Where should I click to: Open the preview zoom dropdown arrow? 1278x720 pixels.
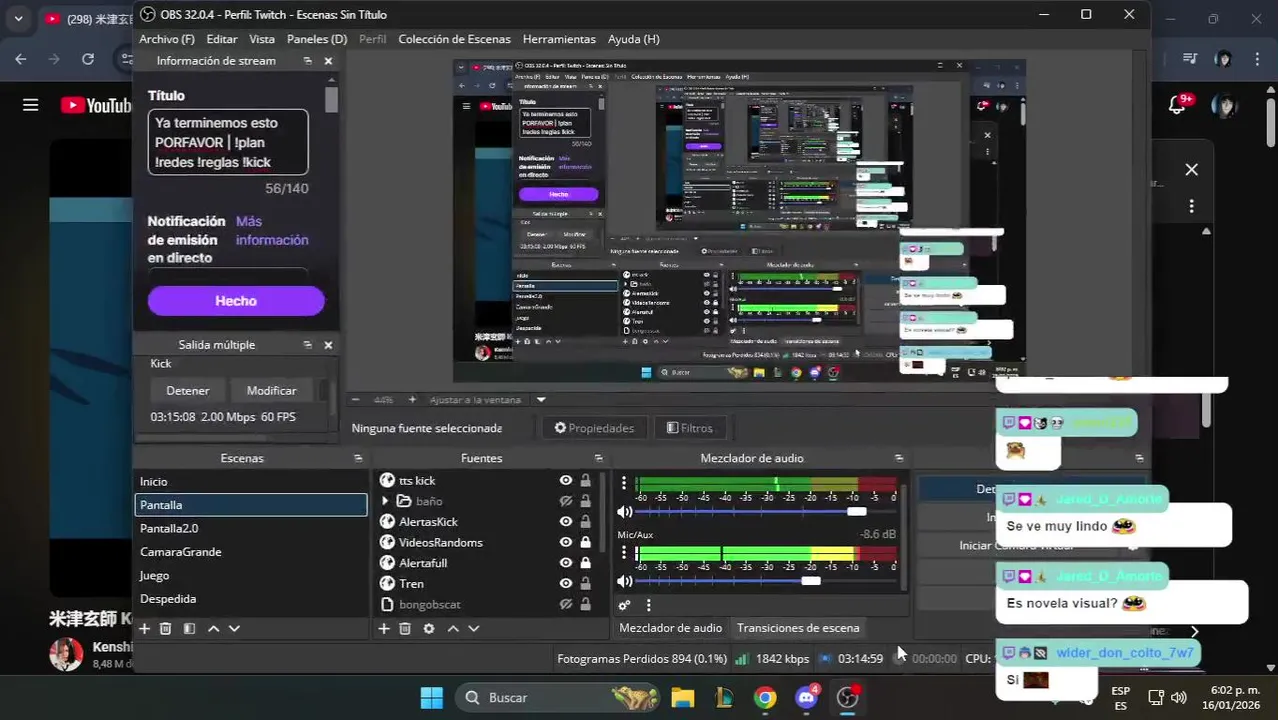pyautogui.click(x=541, y=400)
